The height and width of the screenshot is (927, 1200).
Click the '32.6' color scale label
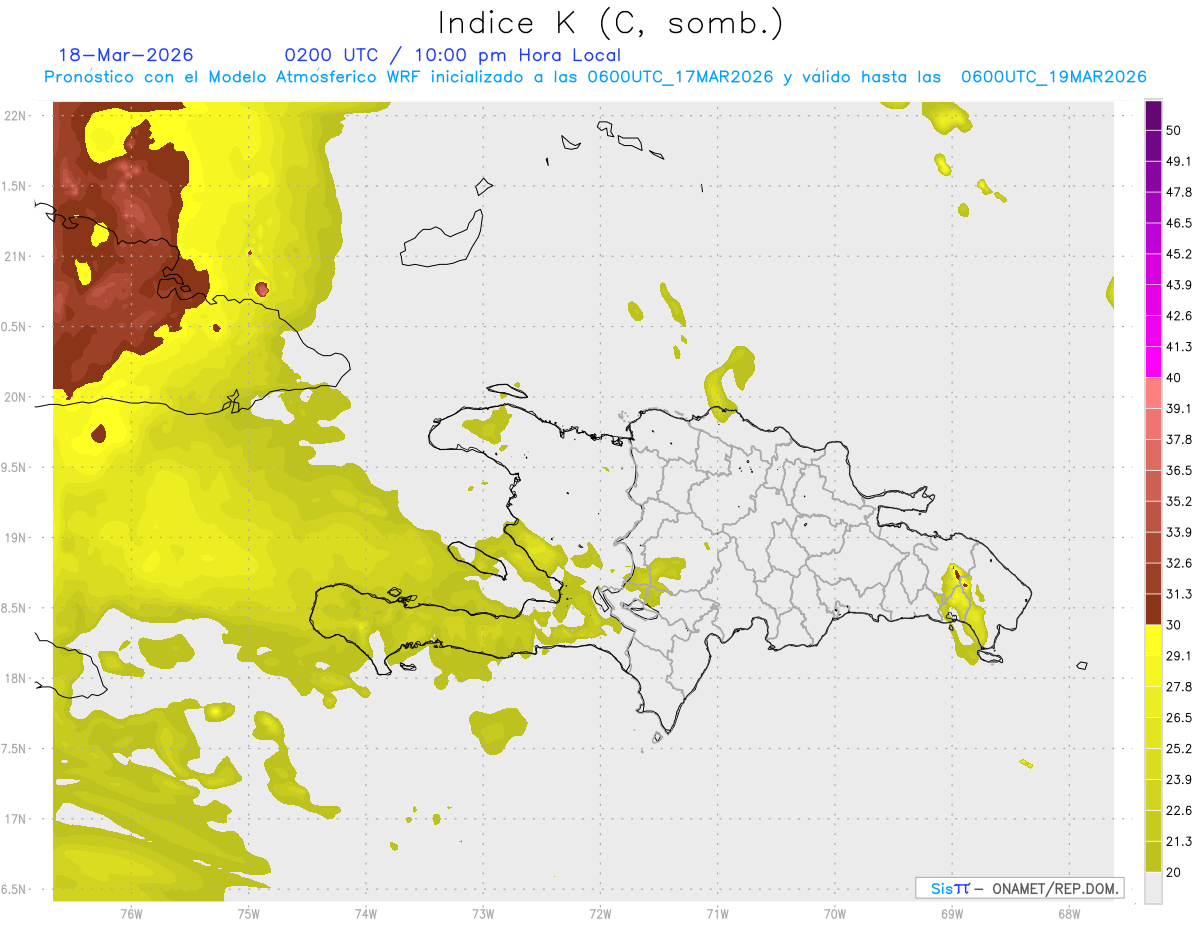(x=1179, y=563)
